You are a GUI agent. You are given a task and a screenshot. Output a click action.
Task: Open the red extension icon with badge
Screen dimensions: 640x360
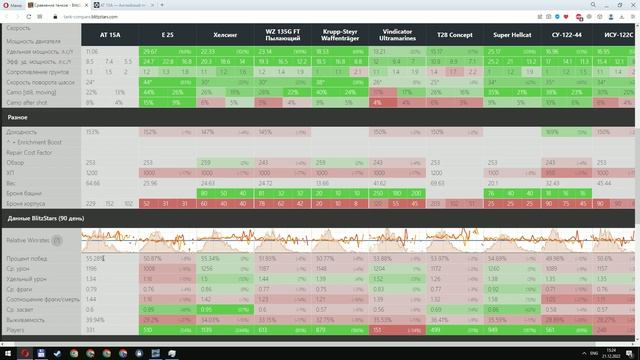coord(579,17)
